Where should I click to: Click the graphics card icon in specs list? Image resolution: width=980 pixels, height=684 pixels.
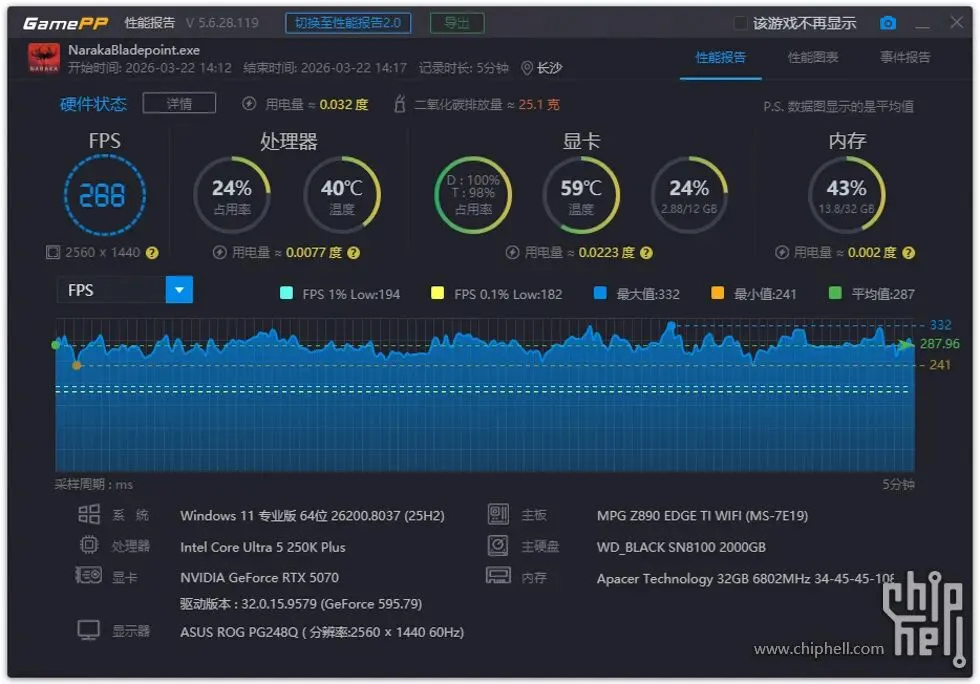click(x=88, y=575)
